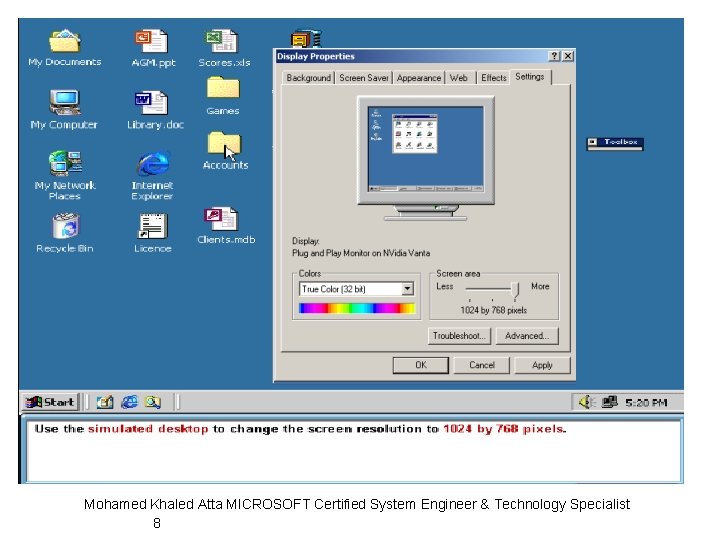Image resolution: width=720 pixels, height=540 pixels.
Task: Select the Library.doc file icon
Action: coord(155,110)
